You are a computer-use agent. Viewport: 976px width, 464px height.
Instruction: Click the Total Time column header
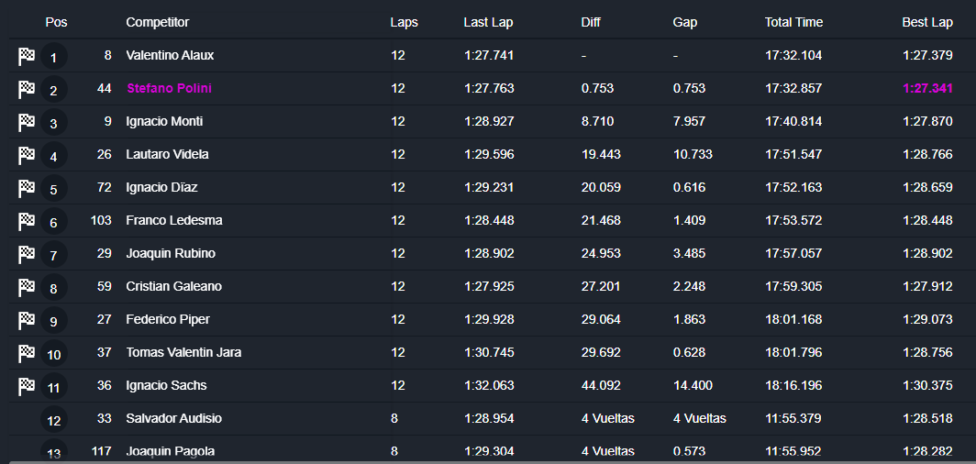(793, 22)
